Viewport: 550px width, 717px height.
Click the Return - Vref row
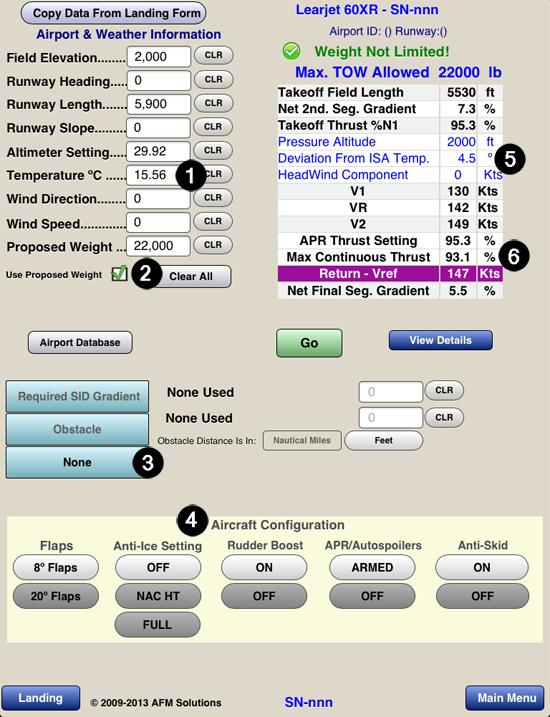pyautogui.click(x=390, y=273)
